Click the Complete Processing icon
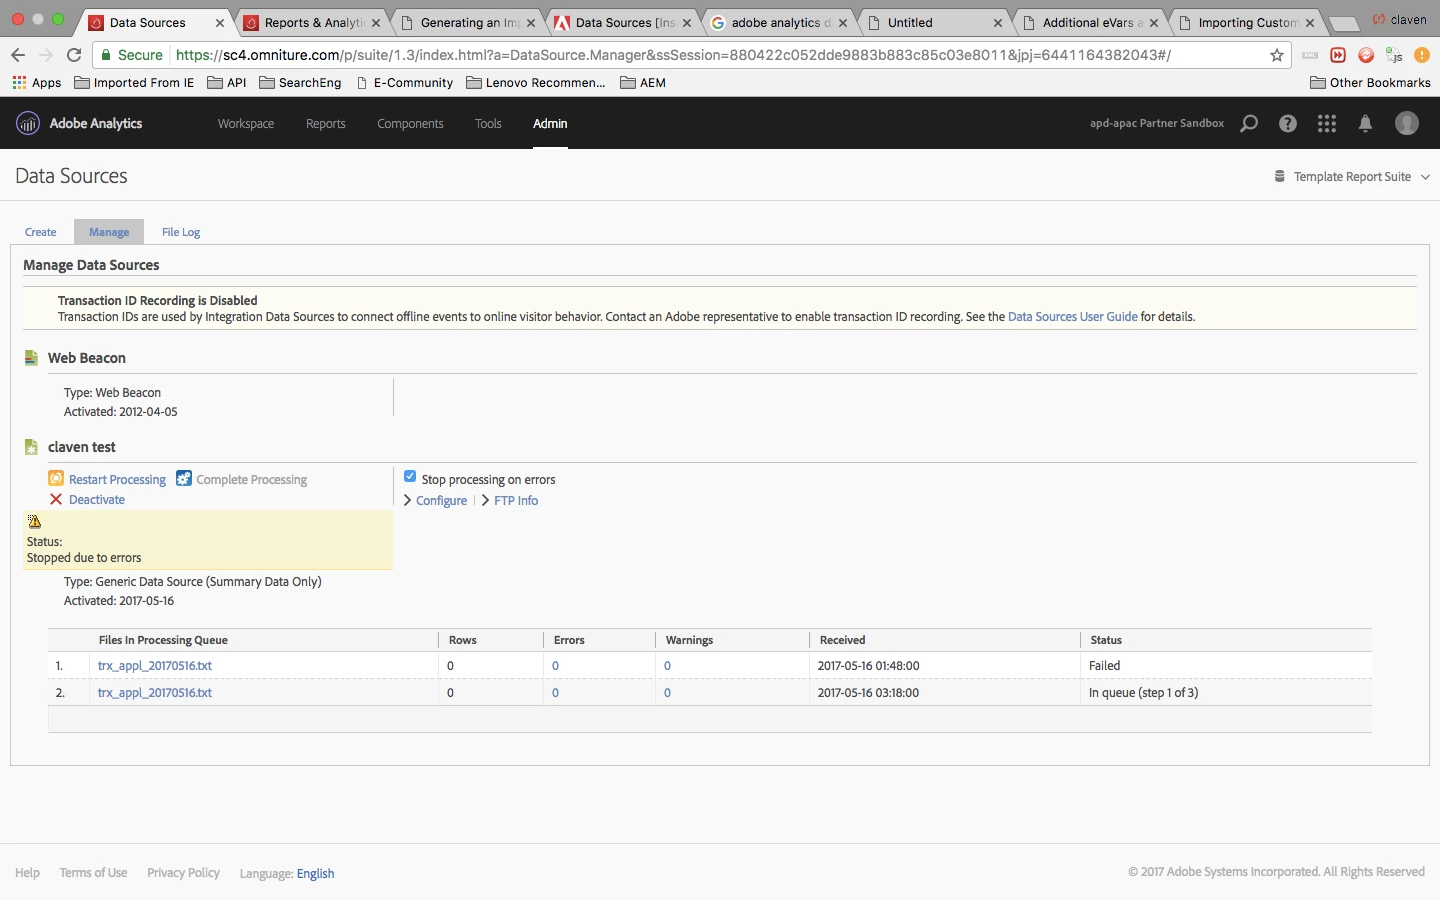The image size is (1440, 900). [184, 479]
